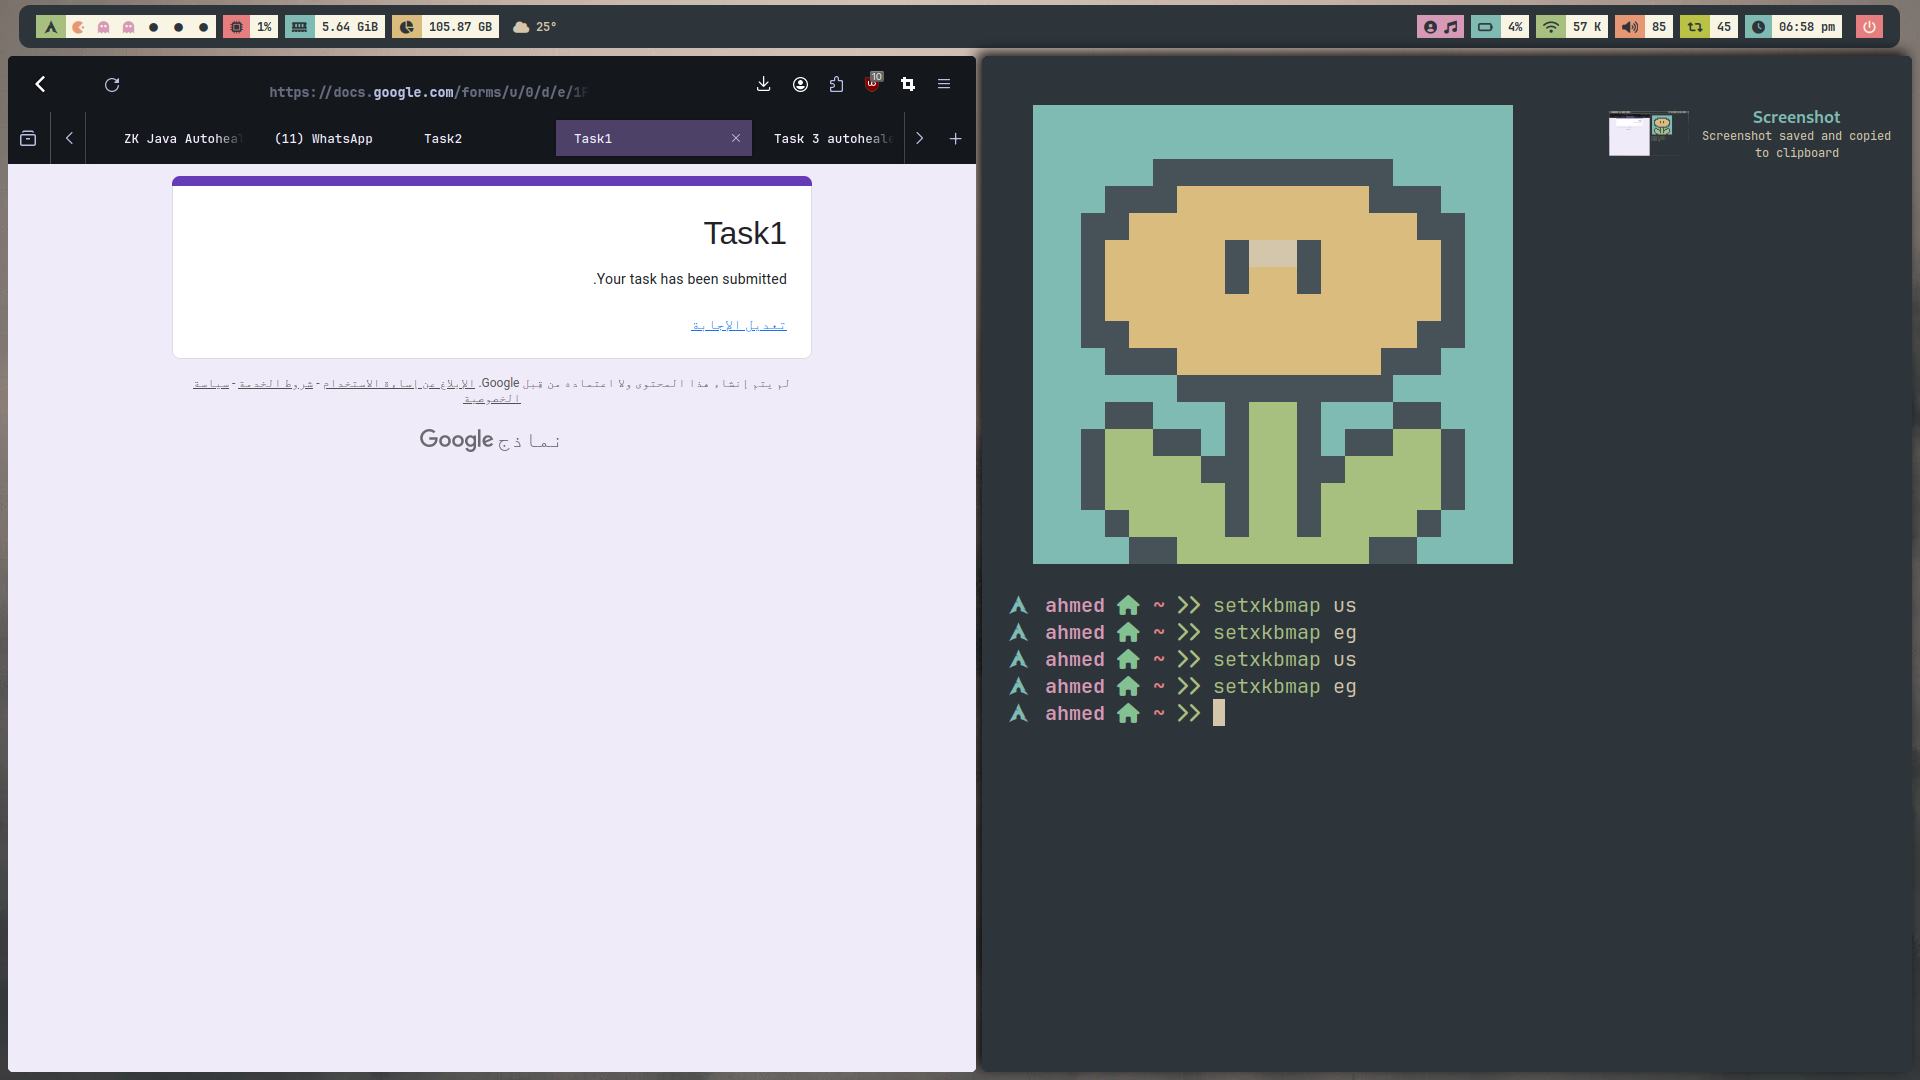This screenshot has height=1080, width=1920.
Task: Click the 'Your task has been submitted' text
Action: (x=690, y=279)
